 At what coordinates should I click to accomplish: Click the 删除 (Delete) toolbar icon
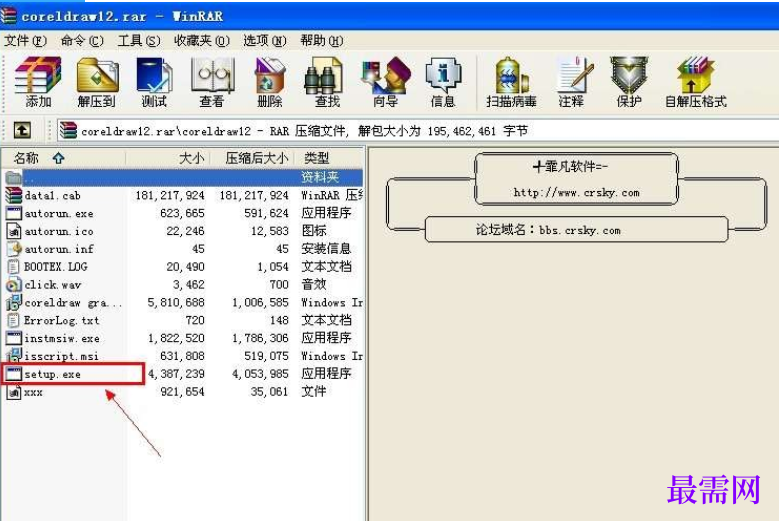pos(270,75)
